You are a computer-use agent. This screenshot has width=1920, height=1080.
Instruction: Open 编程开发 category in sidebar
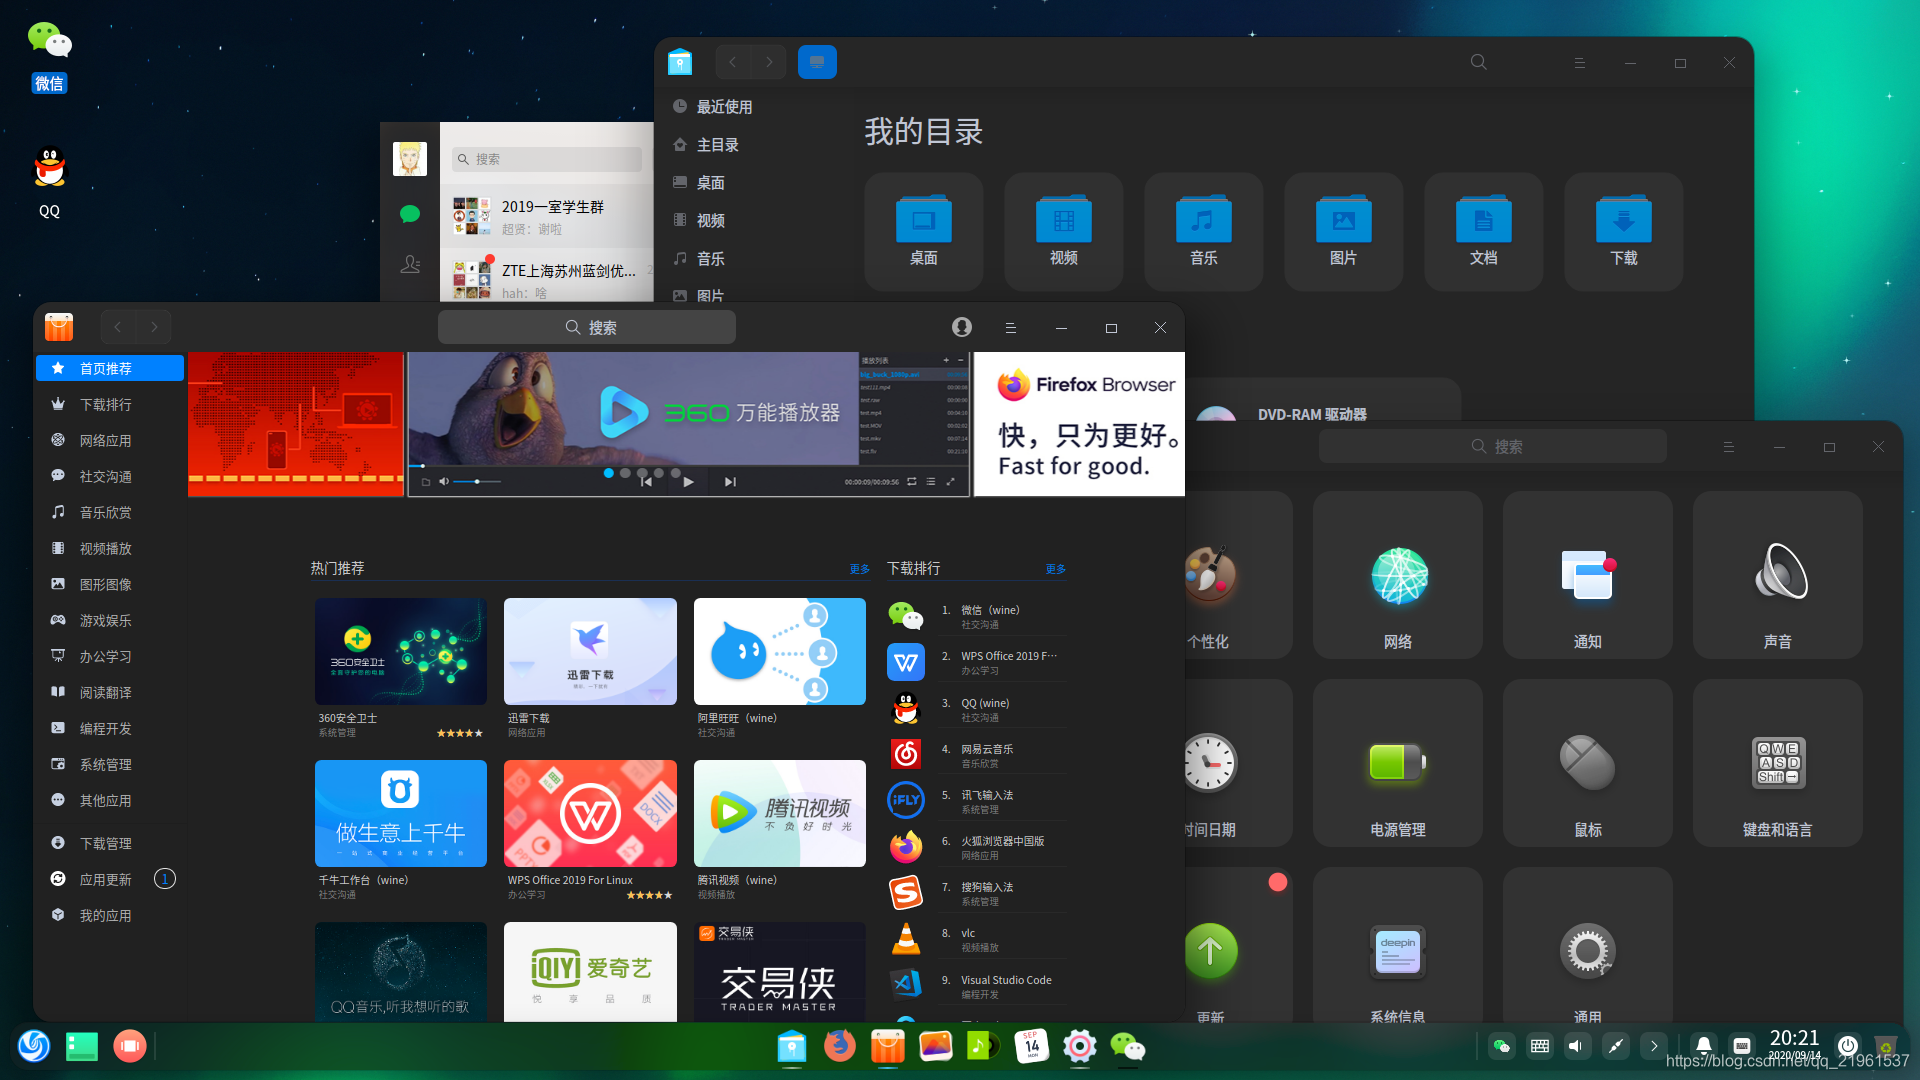pyautogui.click(x=110, y=728)
